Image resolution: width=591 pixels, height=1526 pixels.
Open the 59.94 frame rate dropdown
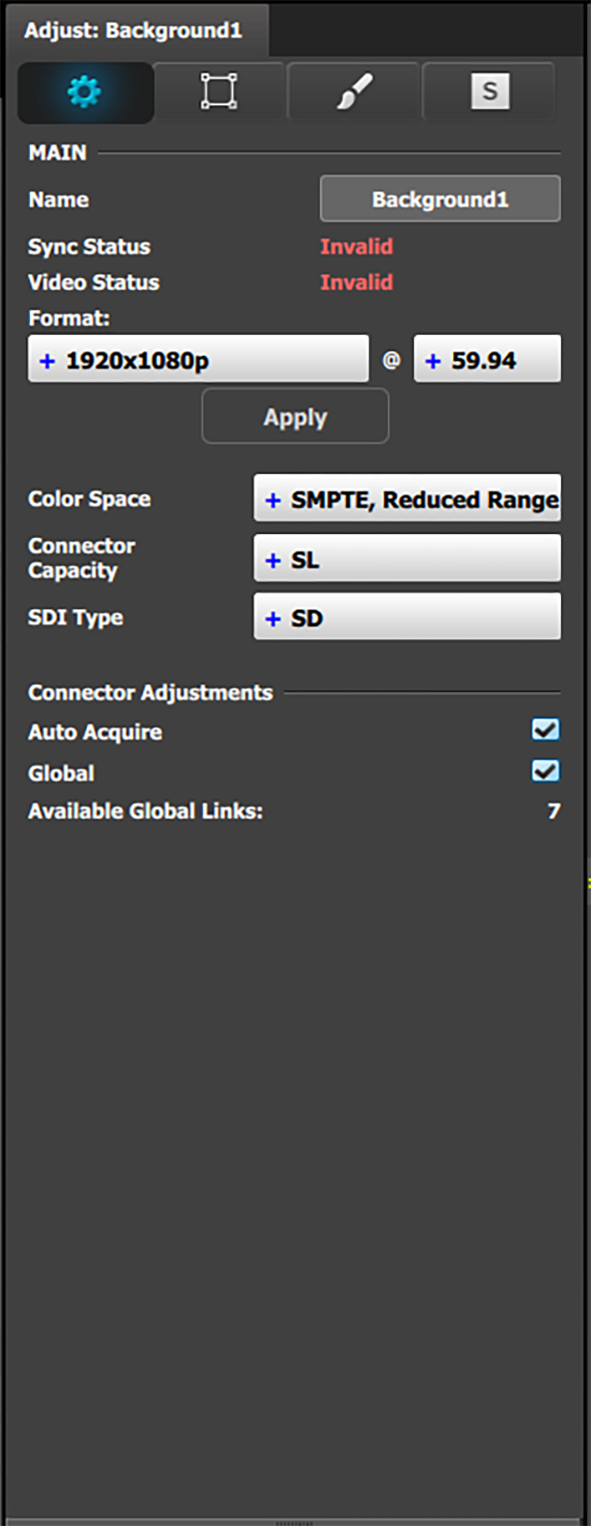pos(487,359)
